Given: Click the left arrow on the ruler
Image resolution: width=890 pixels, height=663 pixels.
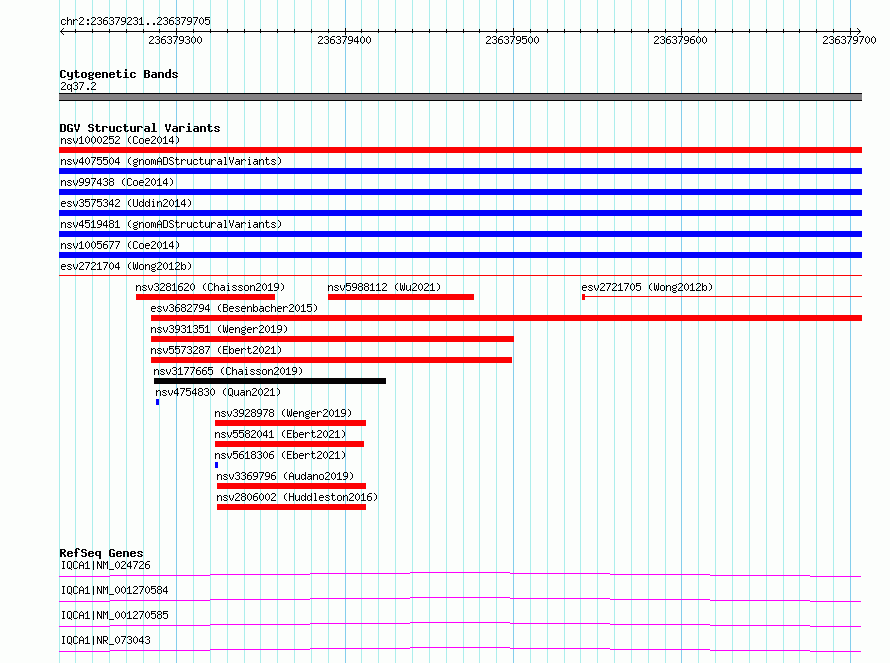Looking at the screenshot, I should 62,31.
